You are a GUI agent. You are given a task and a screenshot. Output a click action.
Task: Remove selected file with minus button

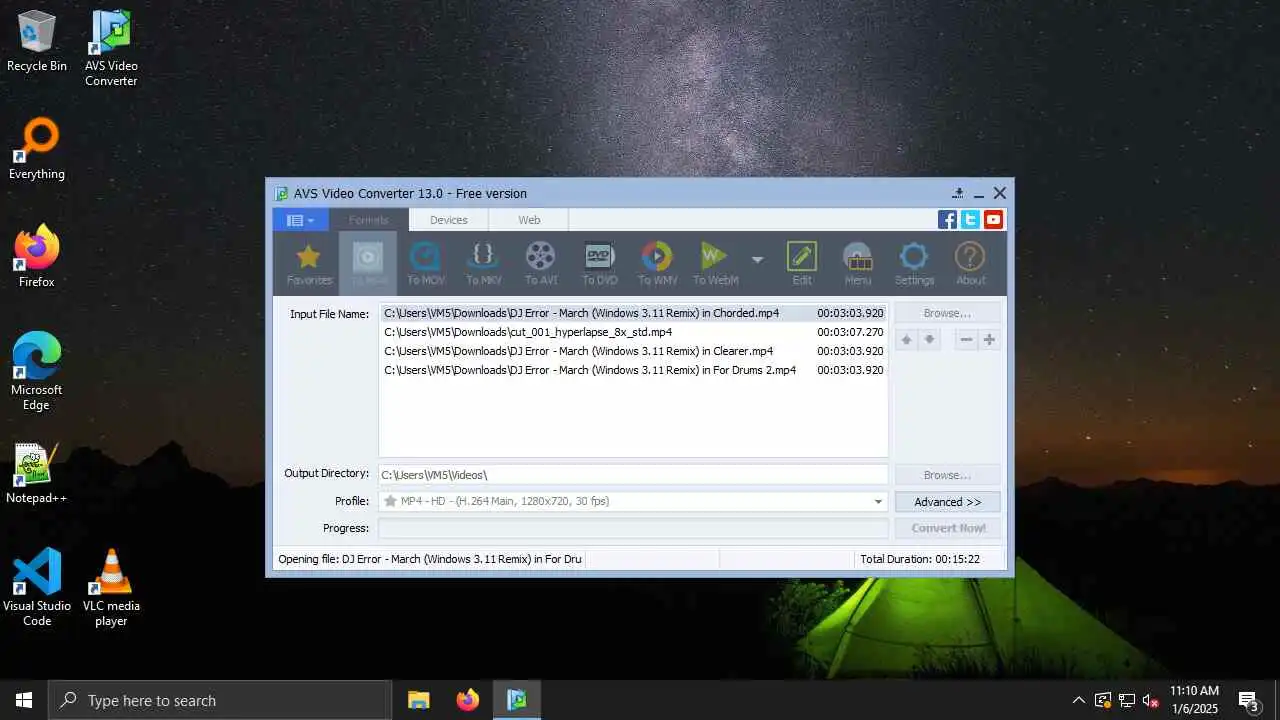coord(966,340)
